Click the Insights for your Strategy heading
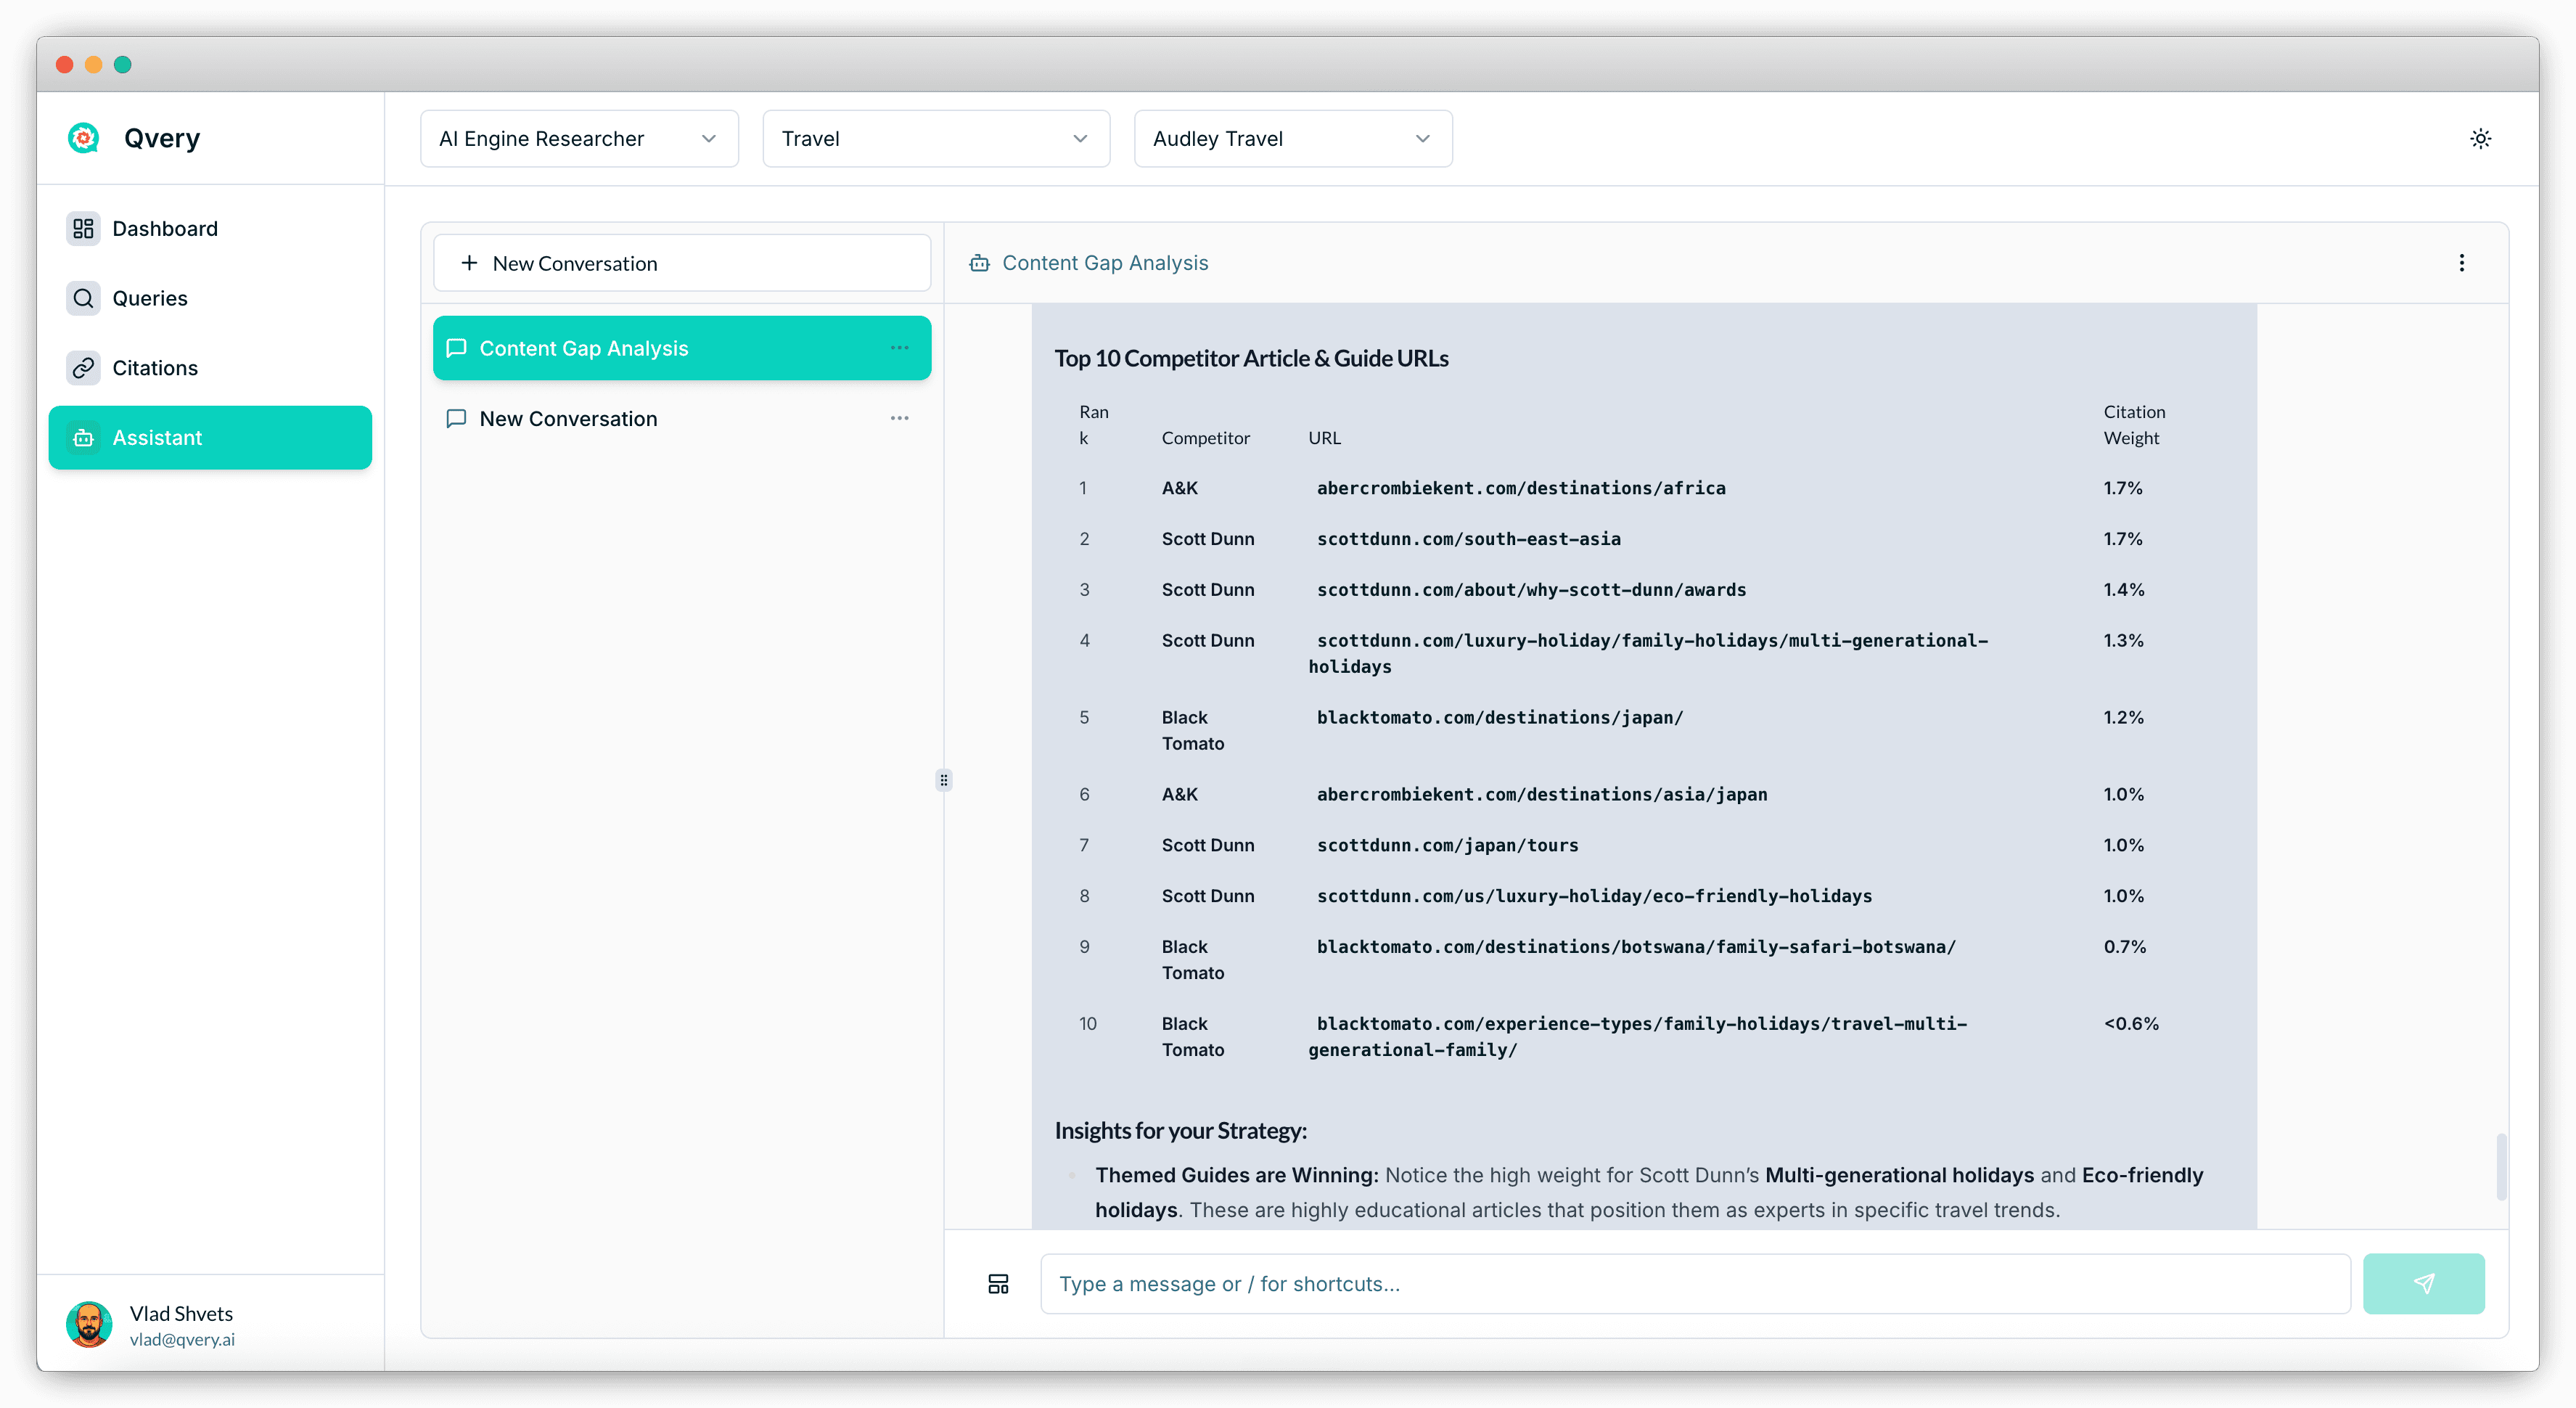Screen dimensions: 2576x1408 [1180, 1131]
